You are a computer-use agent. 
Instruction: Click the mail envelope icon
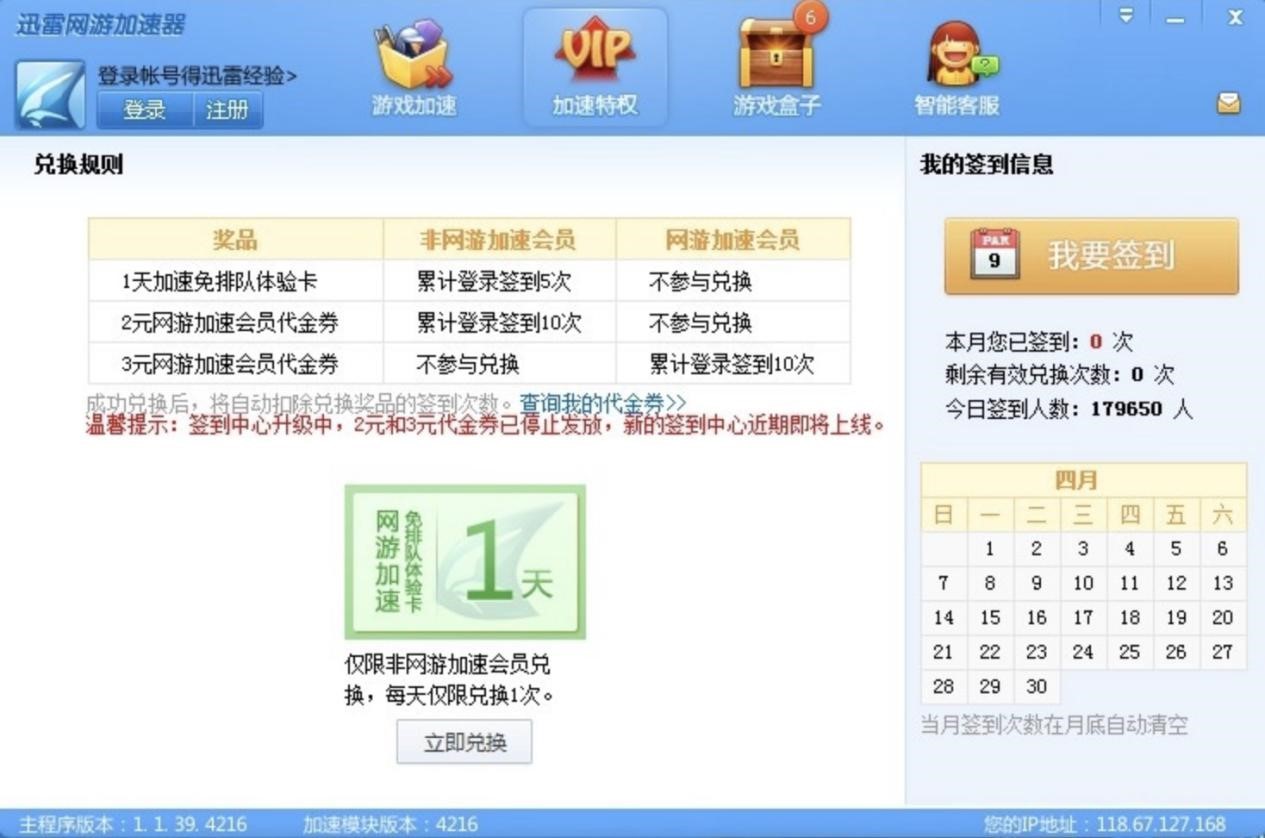(x=1228, y=103)
